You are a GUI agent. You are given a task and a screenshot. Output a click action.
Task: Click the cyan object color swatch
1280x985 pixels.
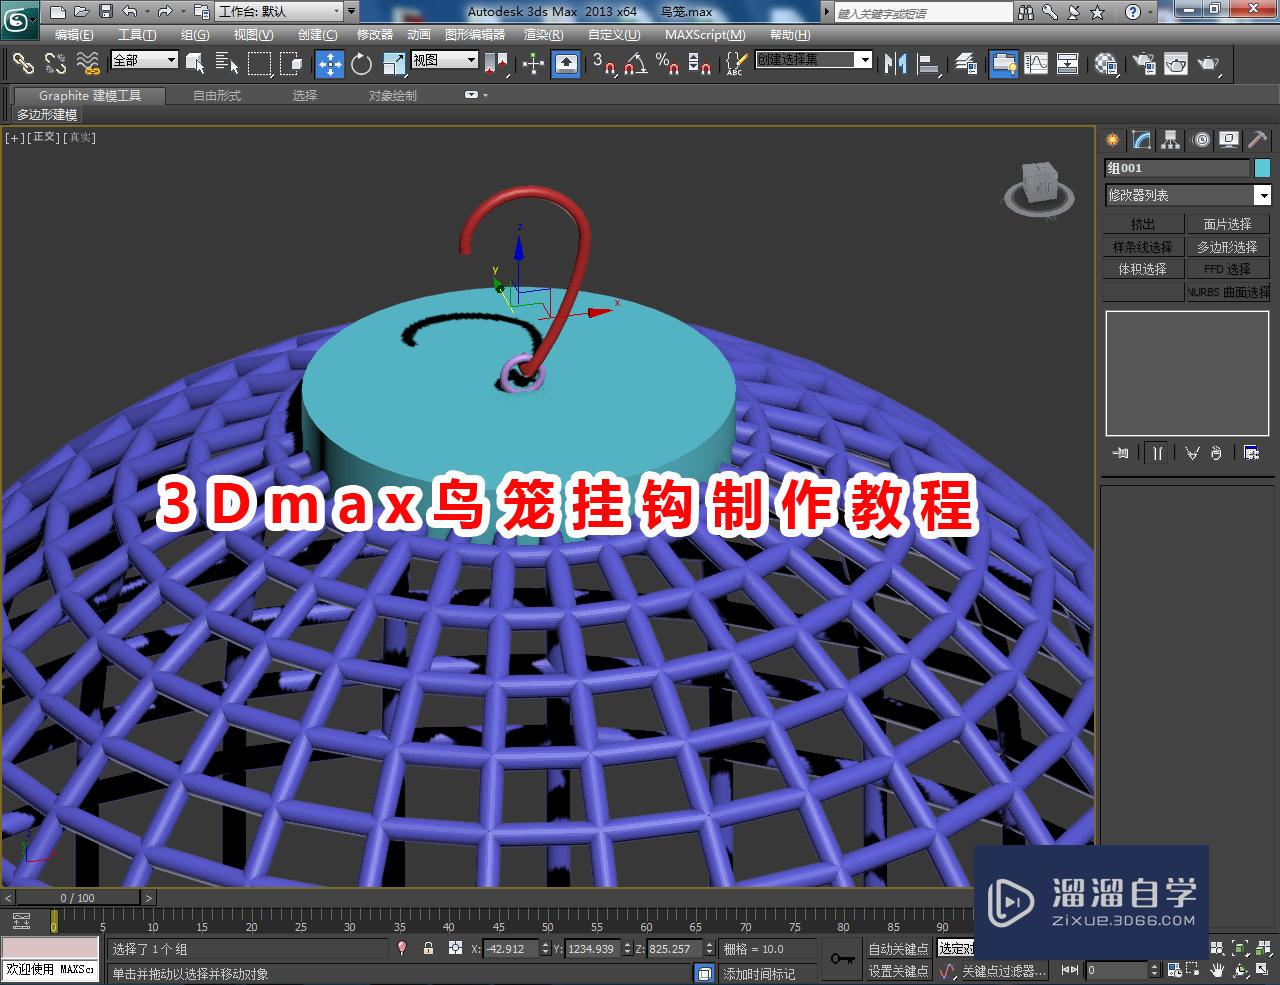pos(1262,168)
